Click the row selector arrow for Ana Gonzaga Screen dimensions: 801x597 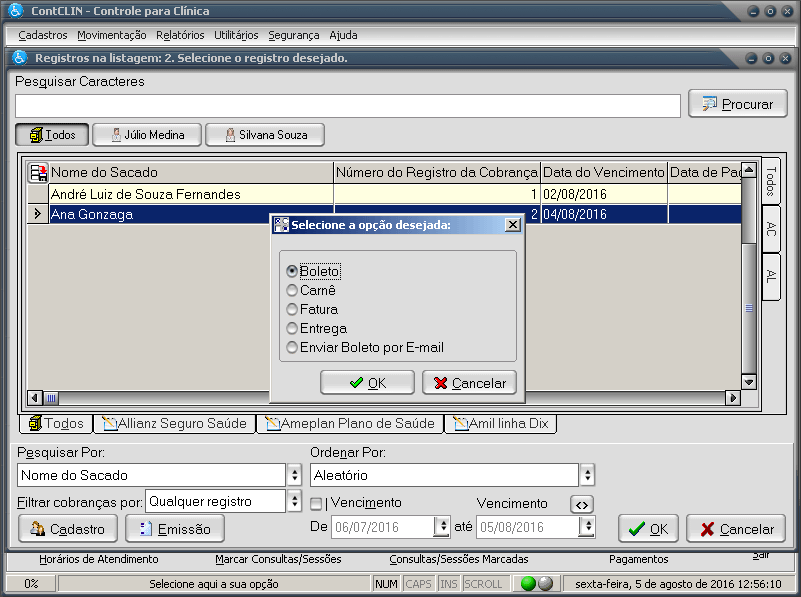tap(37, 214)
